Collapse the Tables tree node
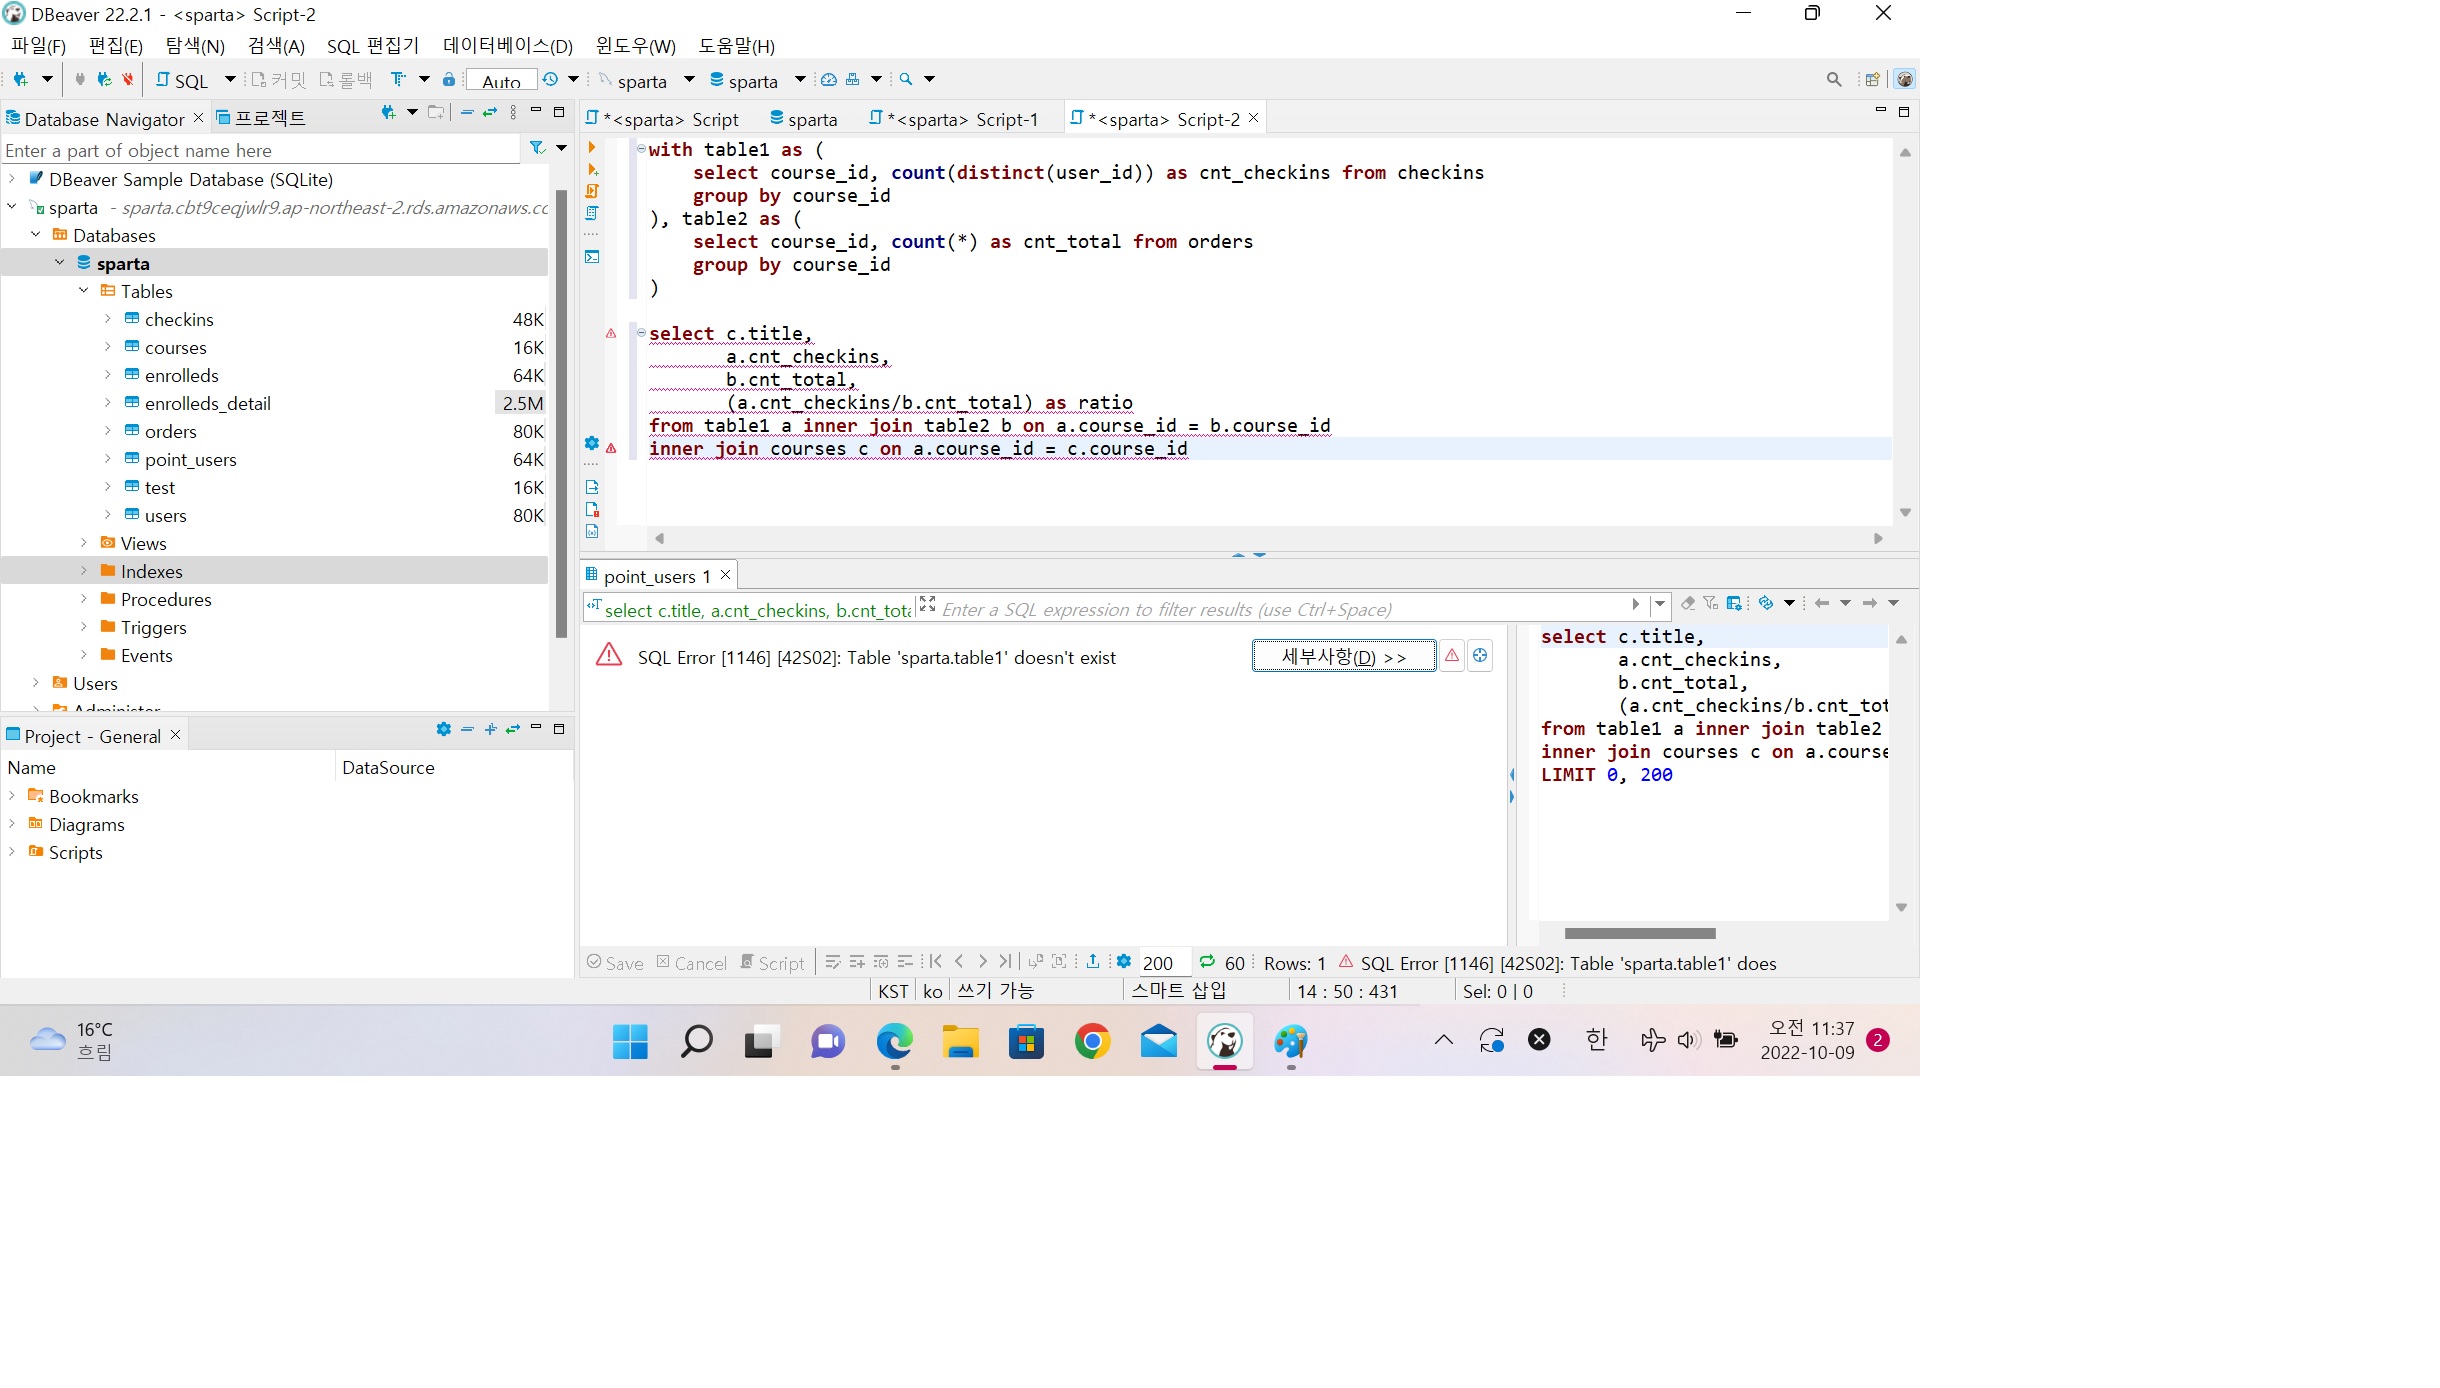 pos(83,291)
